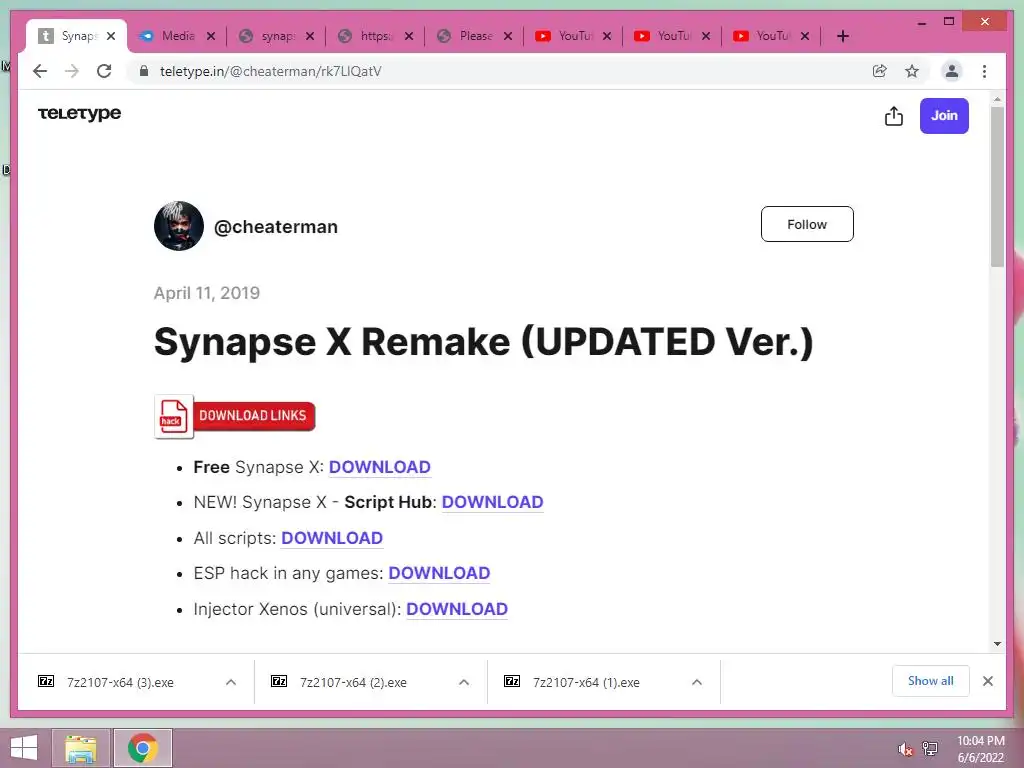
Task: Click Show all downloads
Action: 930,680
